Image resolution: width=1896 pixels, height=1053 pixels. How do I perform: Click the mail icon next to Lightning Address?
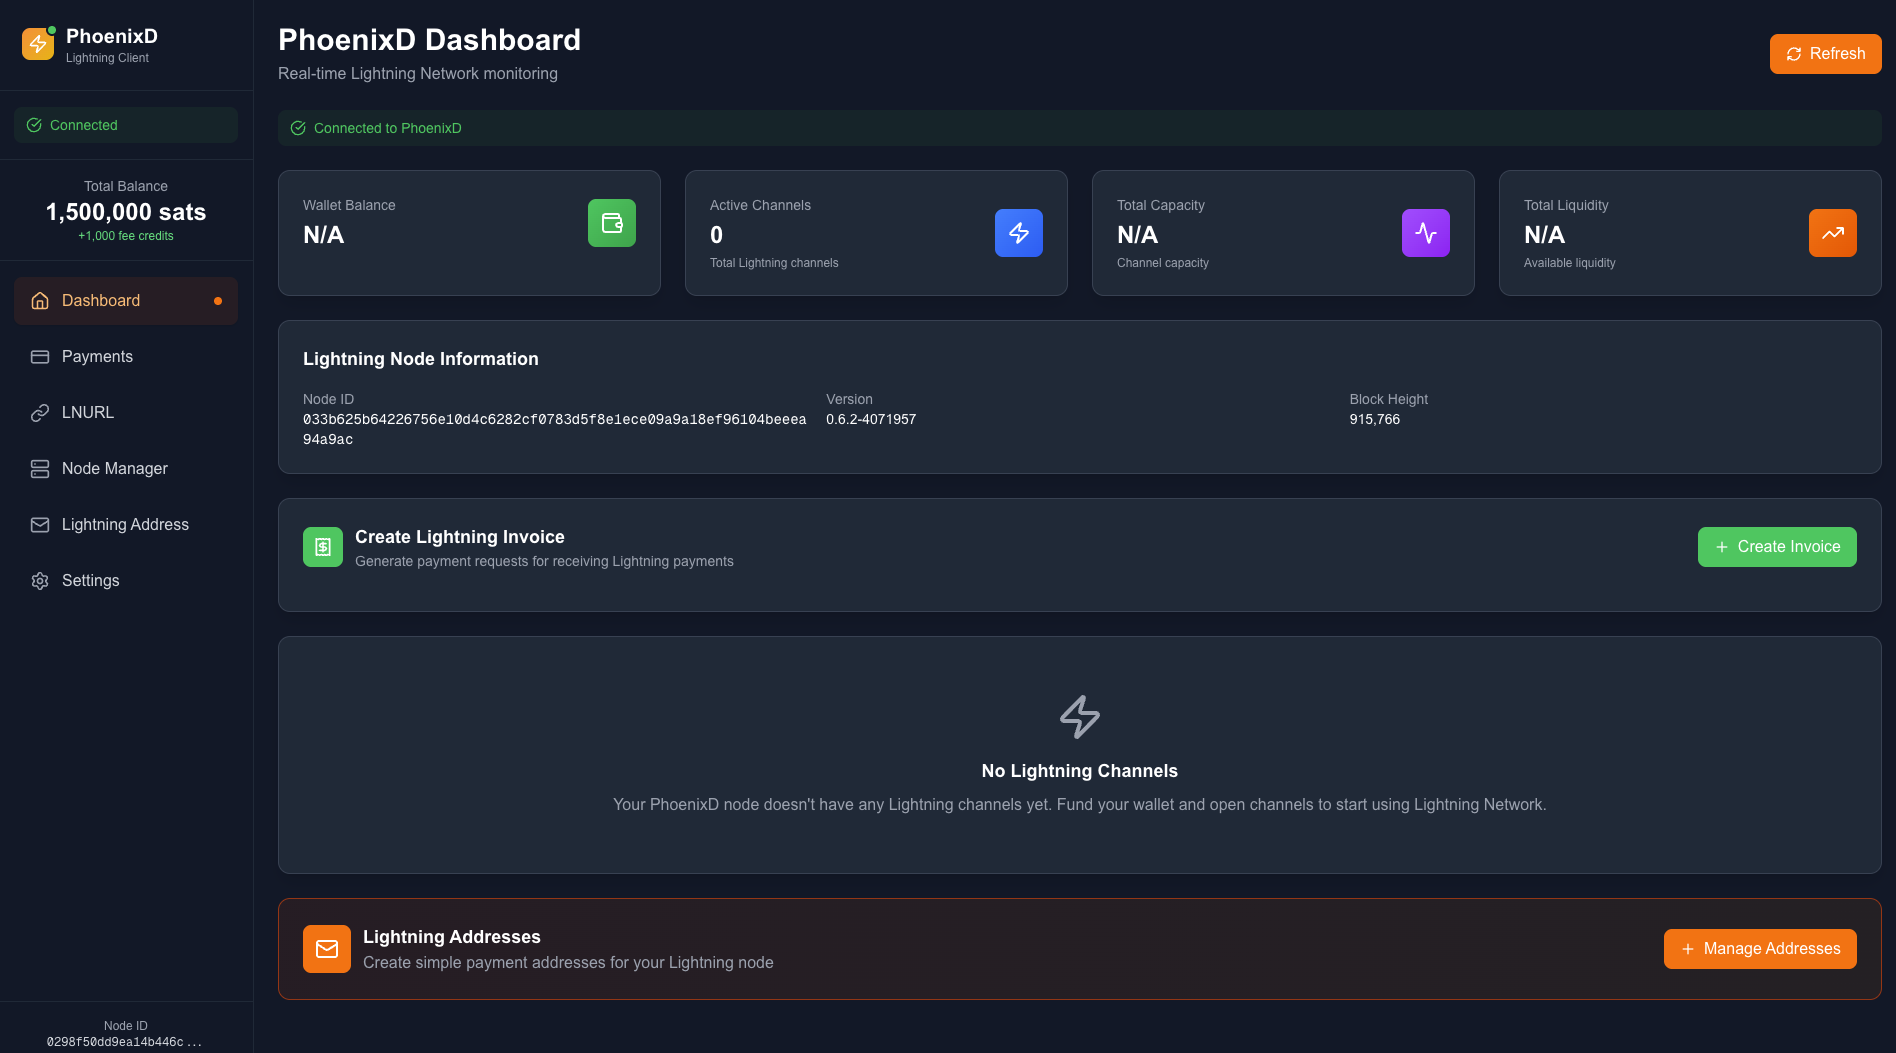[40, 525]
